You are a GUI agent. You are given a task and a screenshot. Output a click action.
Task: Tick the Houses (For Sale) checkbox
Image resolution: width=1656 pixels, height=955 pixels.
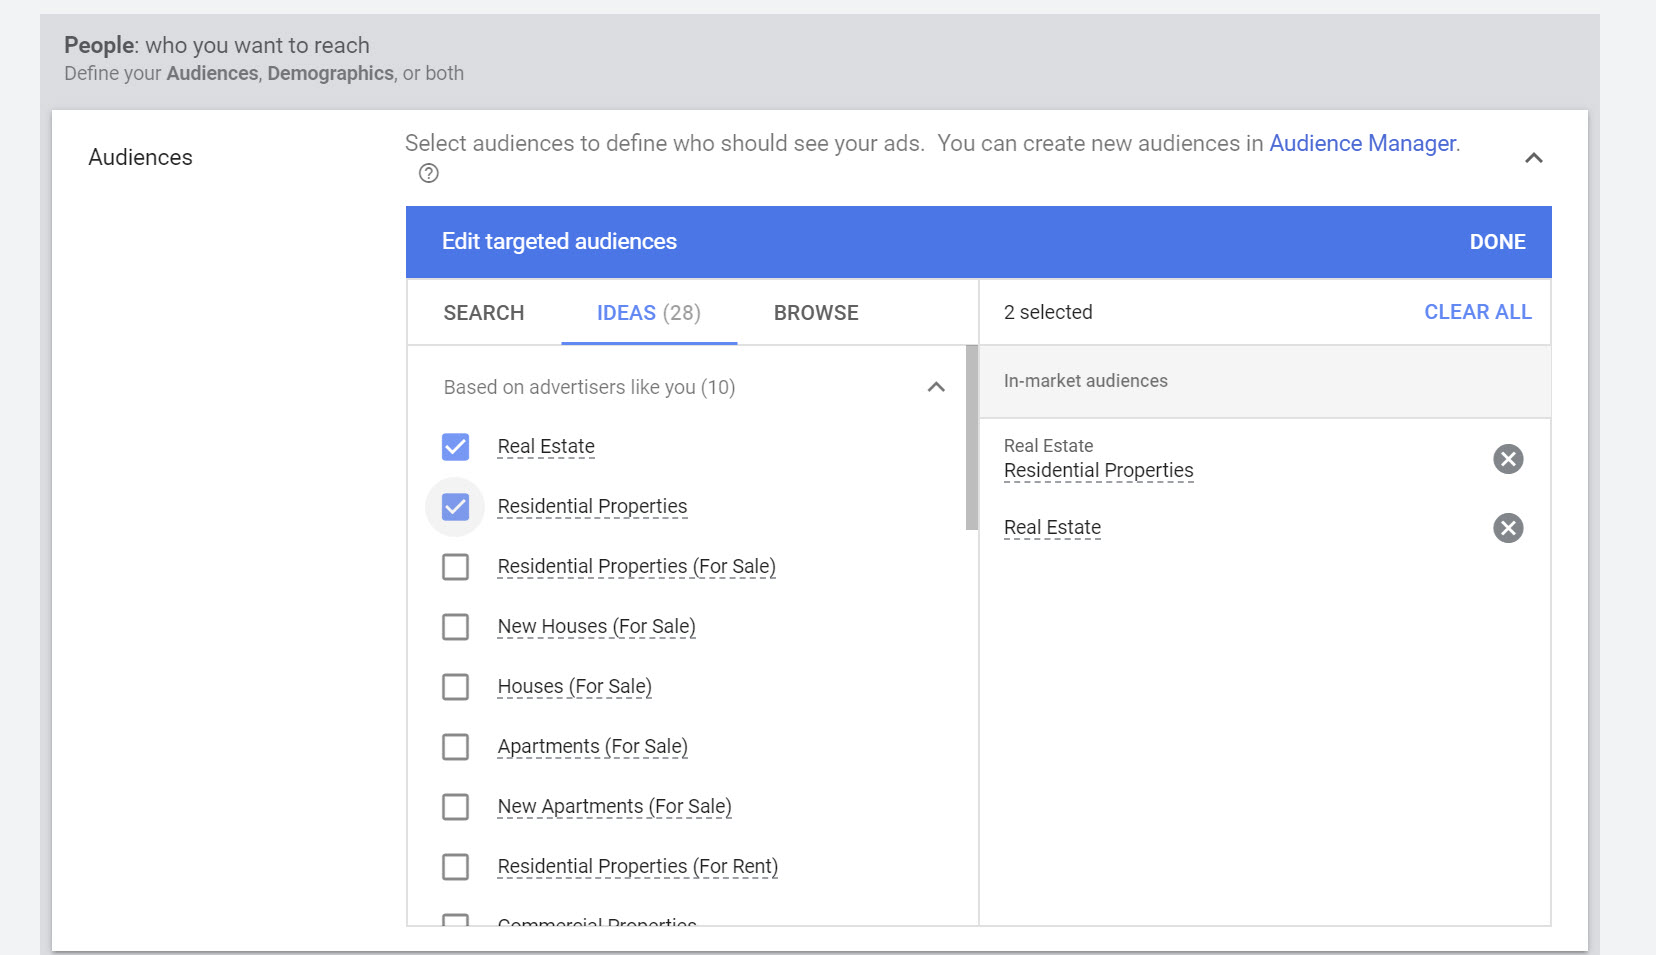coord(456,687)
